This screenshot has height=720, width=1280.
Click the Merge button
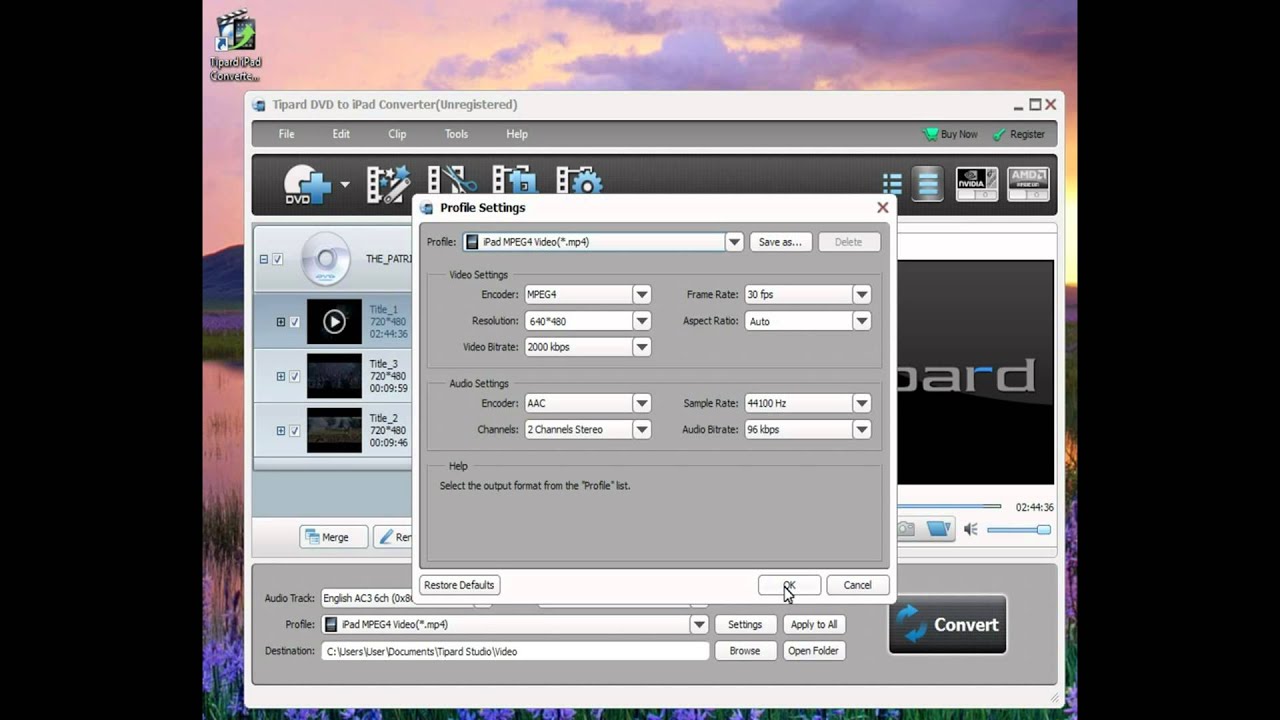point(334,537)
